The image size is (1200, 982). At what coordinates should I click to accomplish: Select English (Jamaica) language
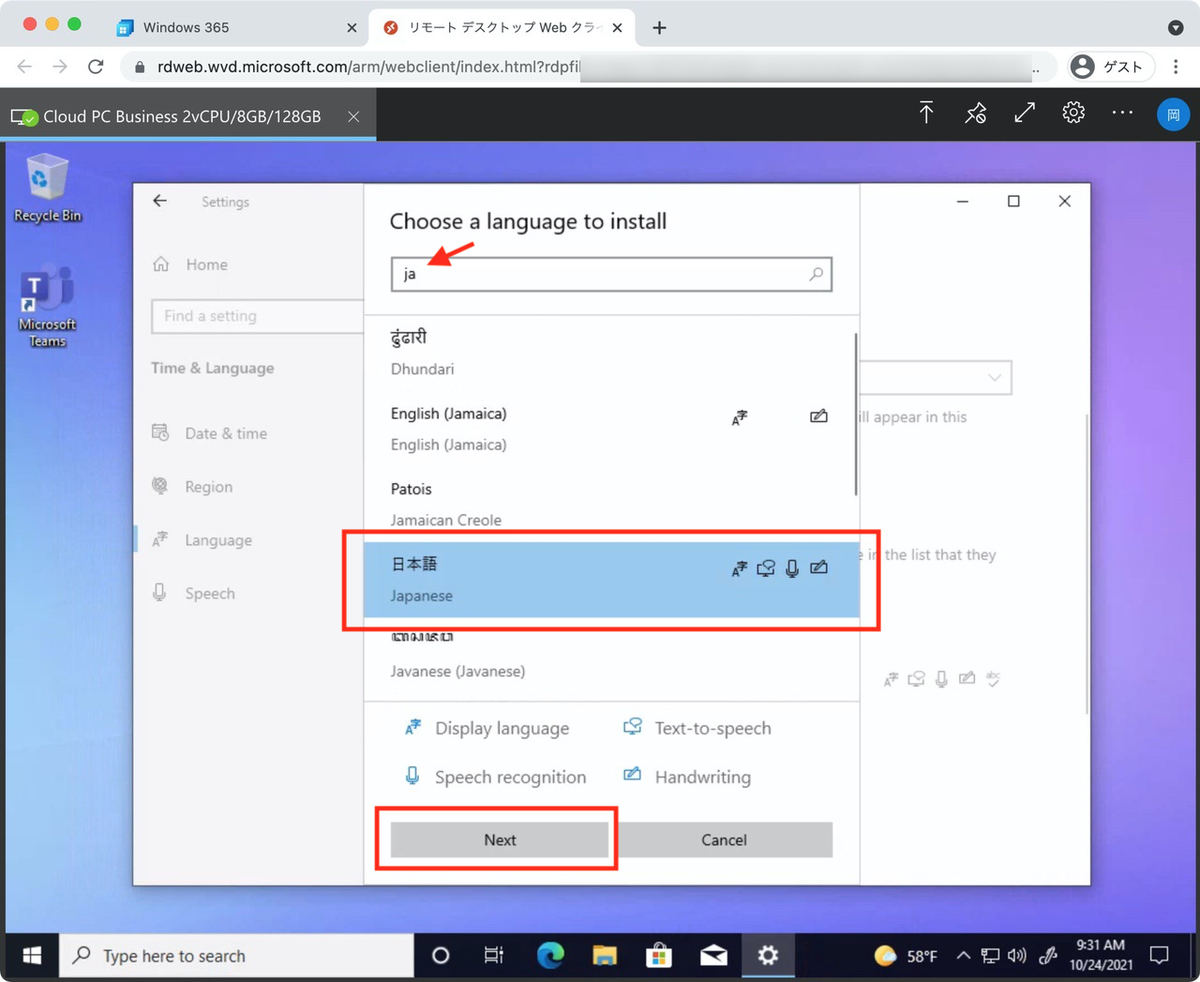pos(611,428)
